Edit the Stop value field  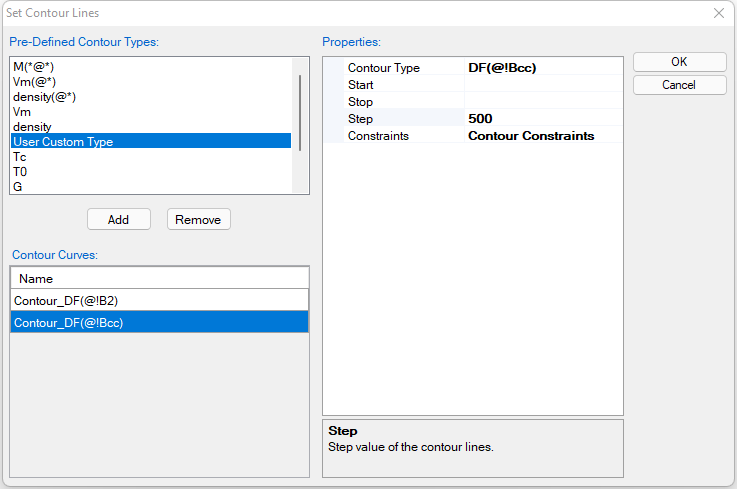(543, 102)
